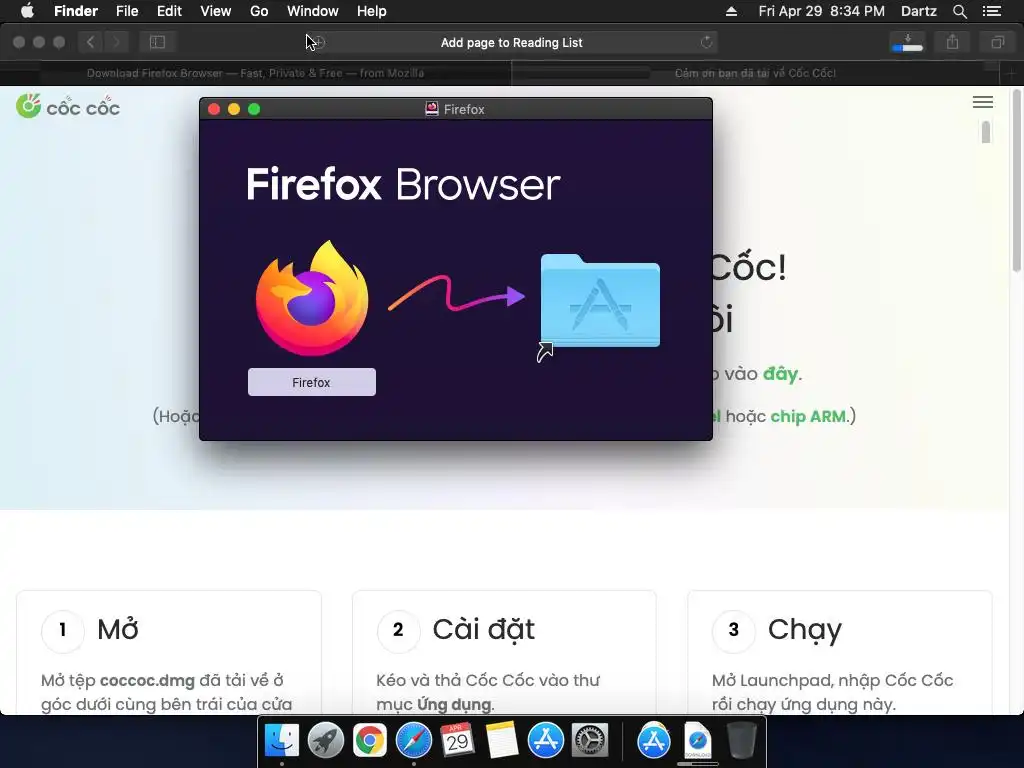
Task: Click the Applications folder alias in installer
Action: (x=600, y=300)
